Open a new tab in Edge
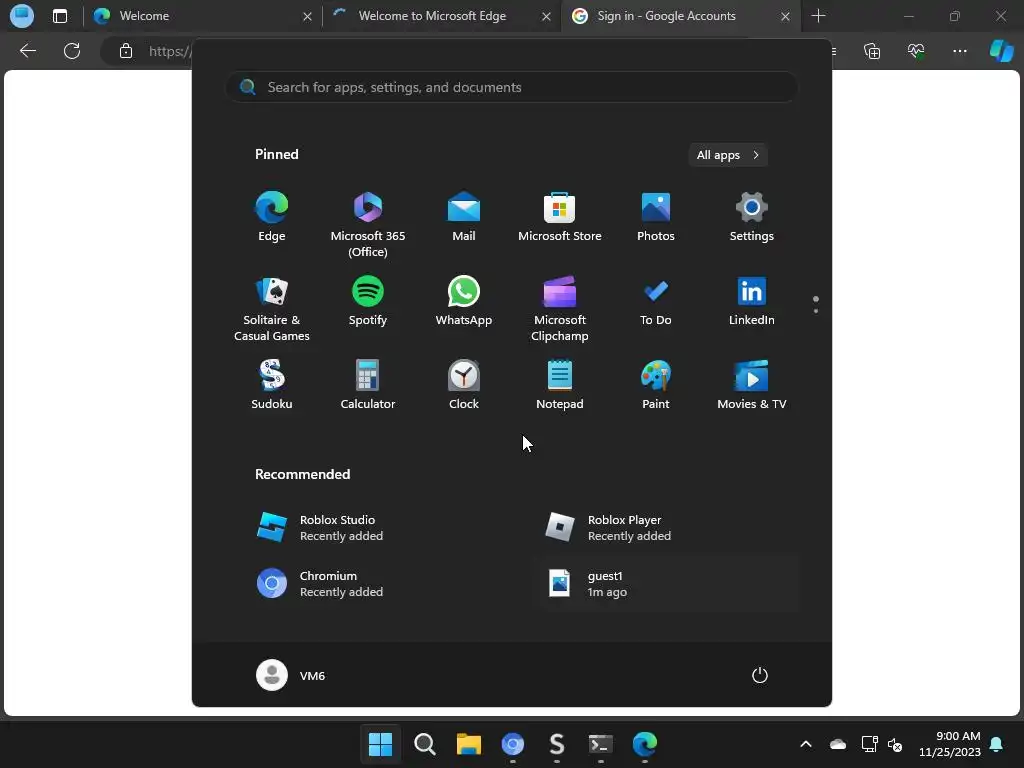Screen dimensions: 1024x768 (818, 16)
